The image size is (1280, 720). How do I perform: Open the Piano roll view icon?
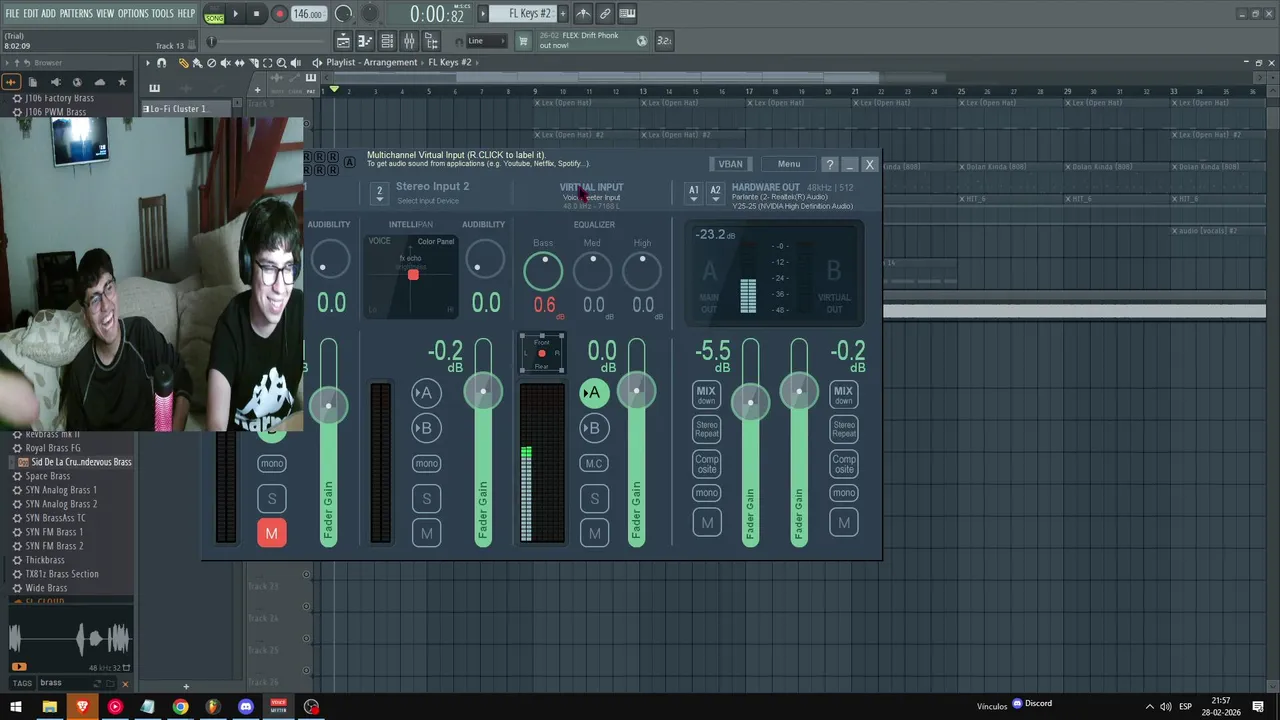click(365, 41)
